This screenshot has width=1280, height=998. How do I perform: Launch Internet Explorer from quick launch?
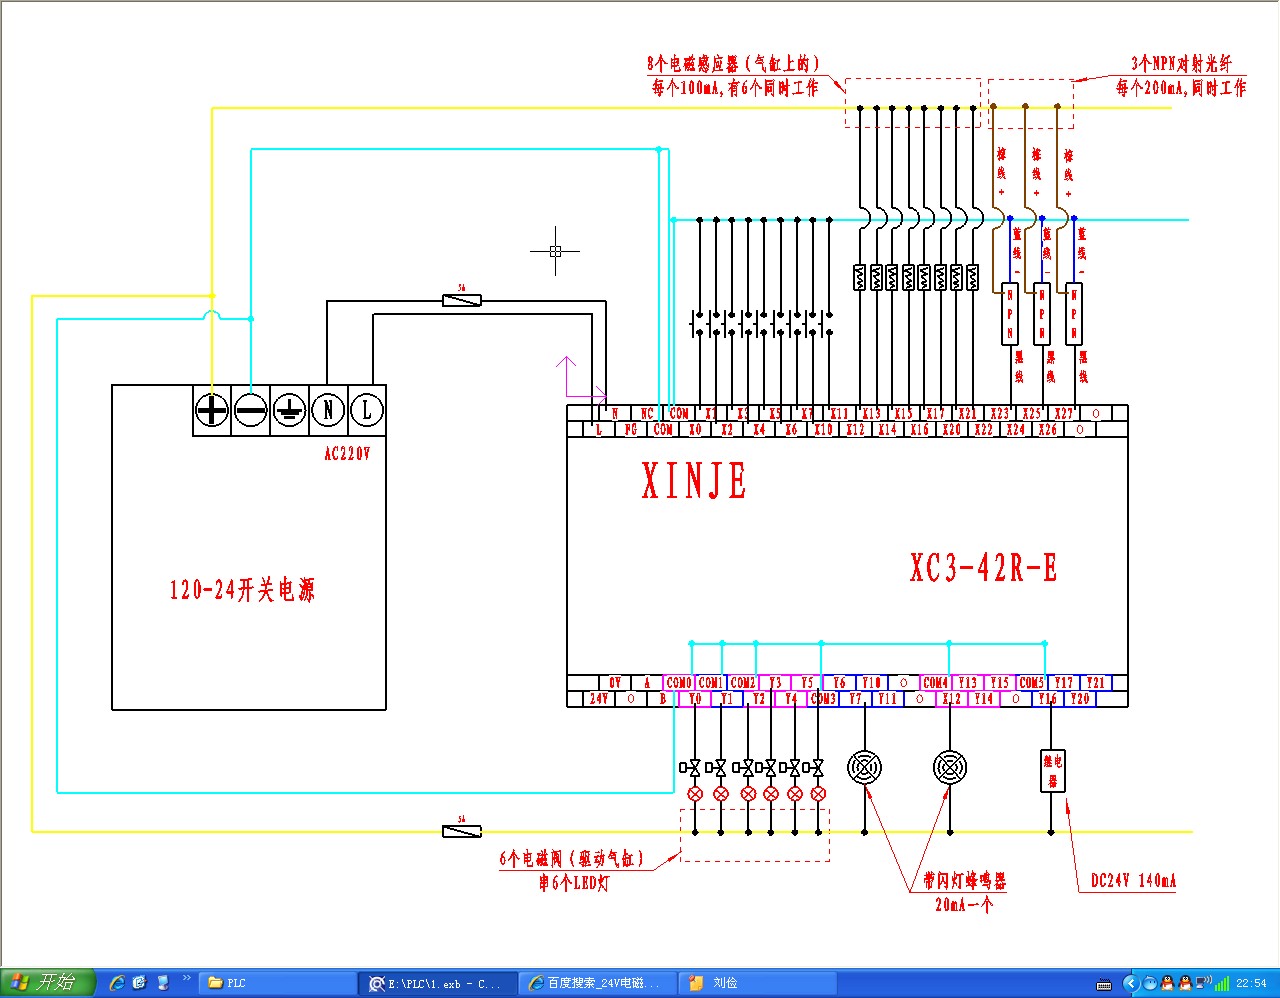pos(117,983)
